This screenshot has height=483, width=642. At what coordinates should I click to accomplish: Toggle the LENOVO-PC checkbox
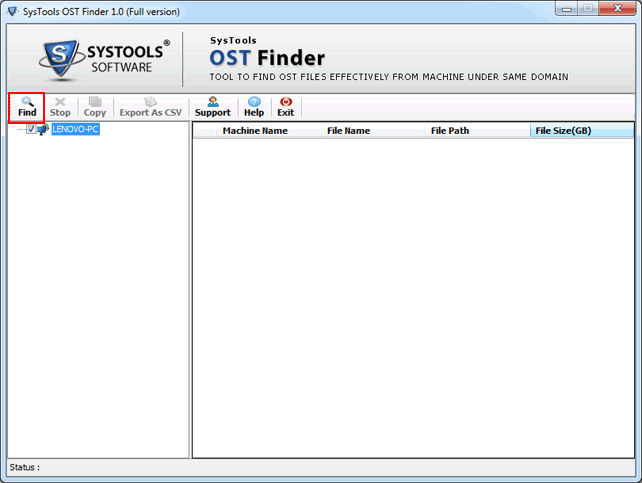tap(31, 129)
